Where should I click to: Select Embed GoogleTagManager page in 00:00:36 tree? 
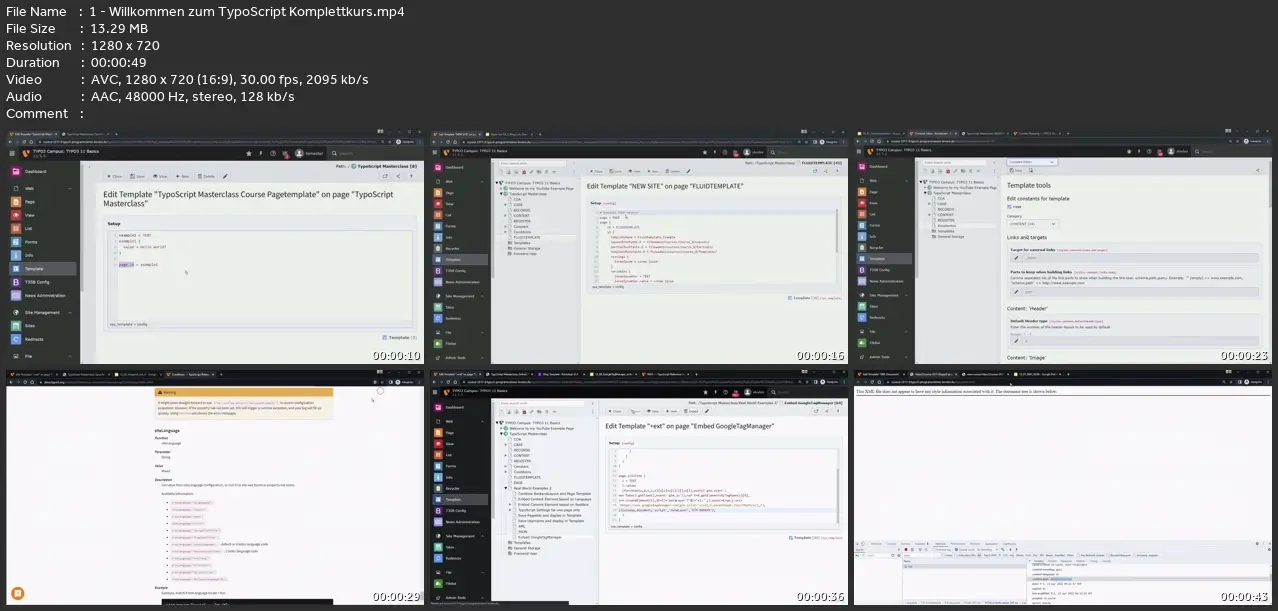(540, 537)
